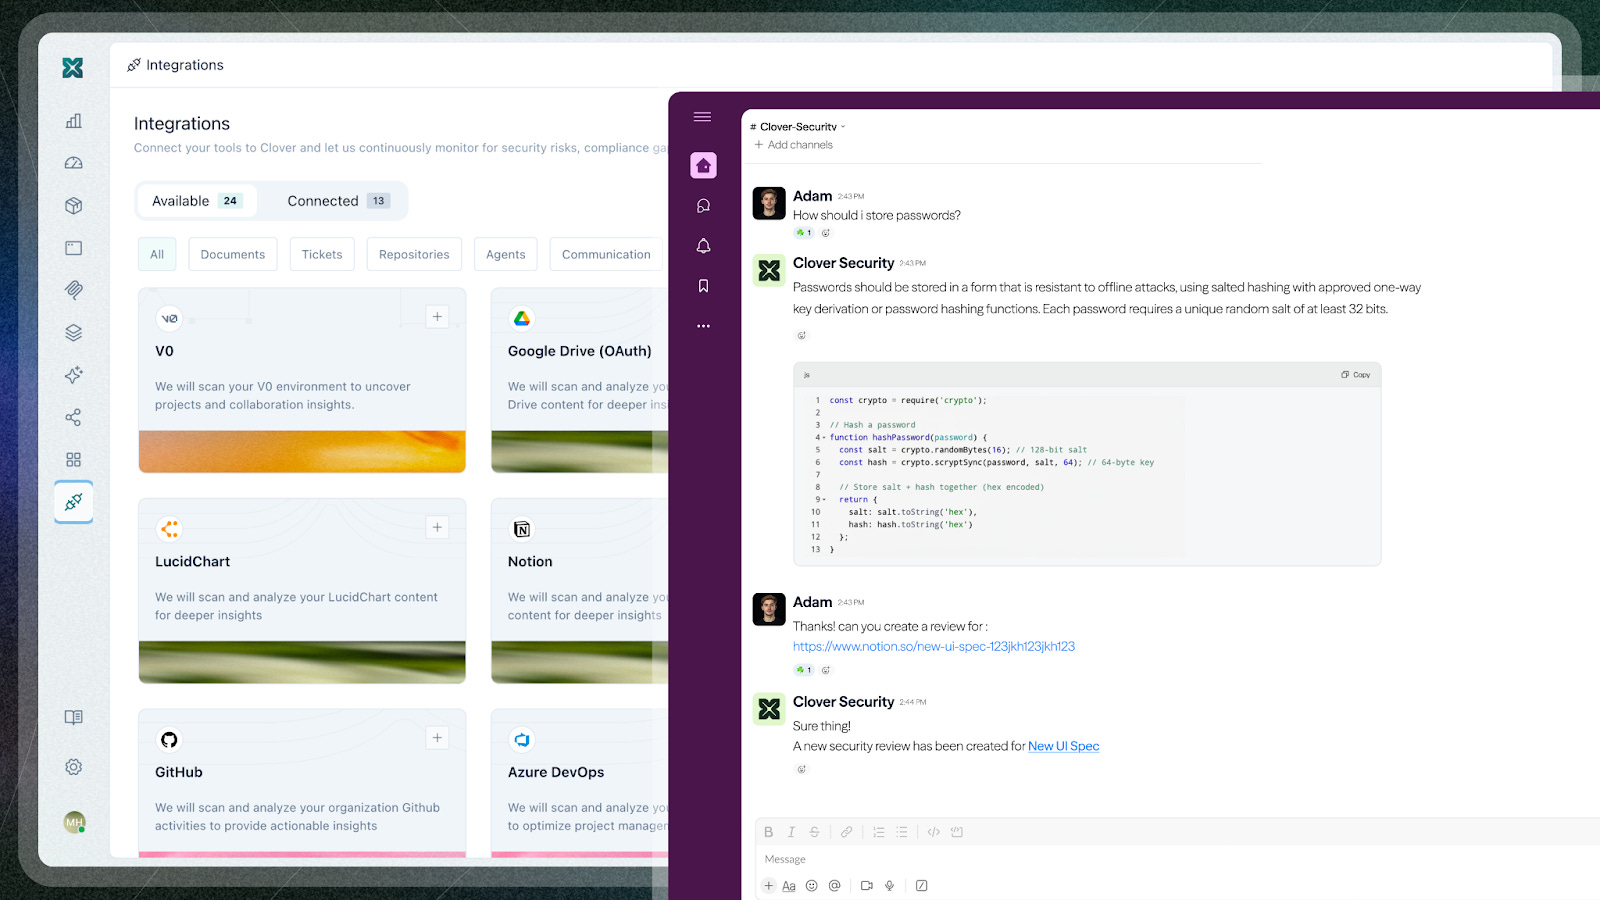Switch to the Connected tab
This screenshot has height=900, width=1600.
(338, 201)
